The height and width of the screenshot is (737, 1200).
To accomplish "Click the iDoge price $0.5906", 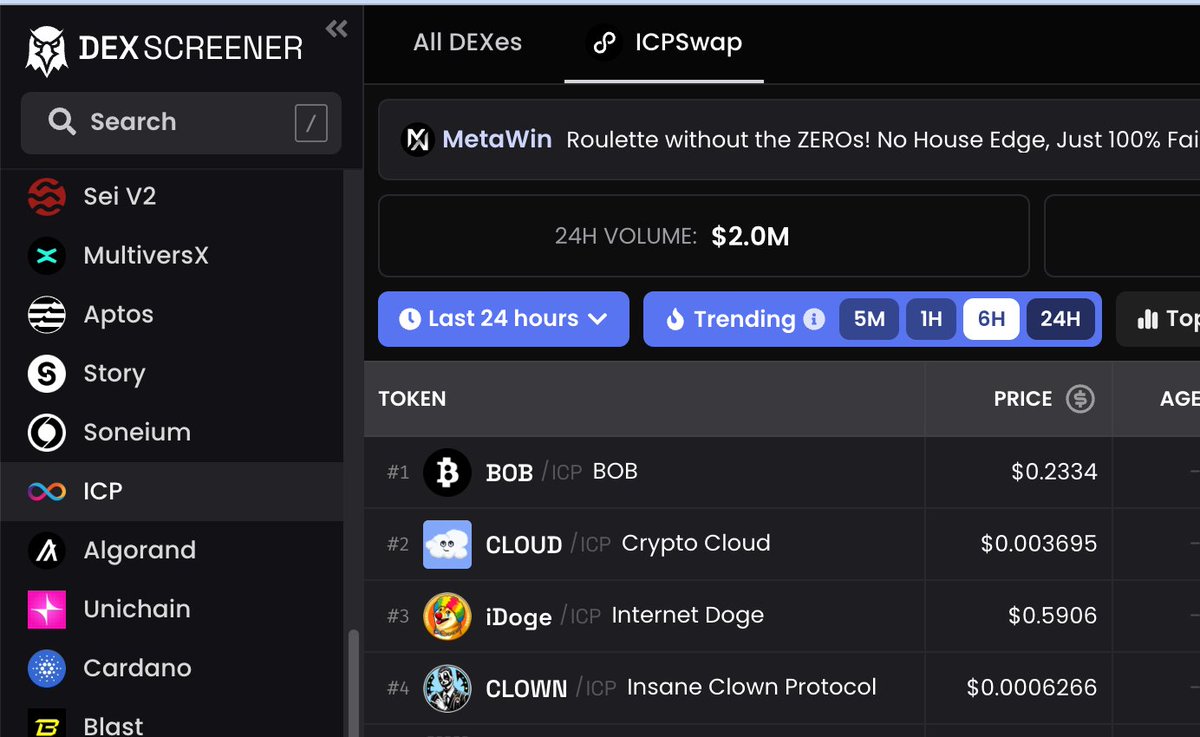I will pos(1053,616).
